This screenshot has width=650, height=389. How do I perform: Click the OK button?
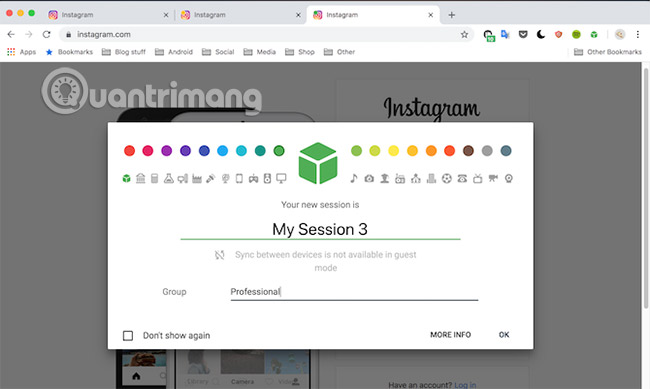tap(504, 335)
